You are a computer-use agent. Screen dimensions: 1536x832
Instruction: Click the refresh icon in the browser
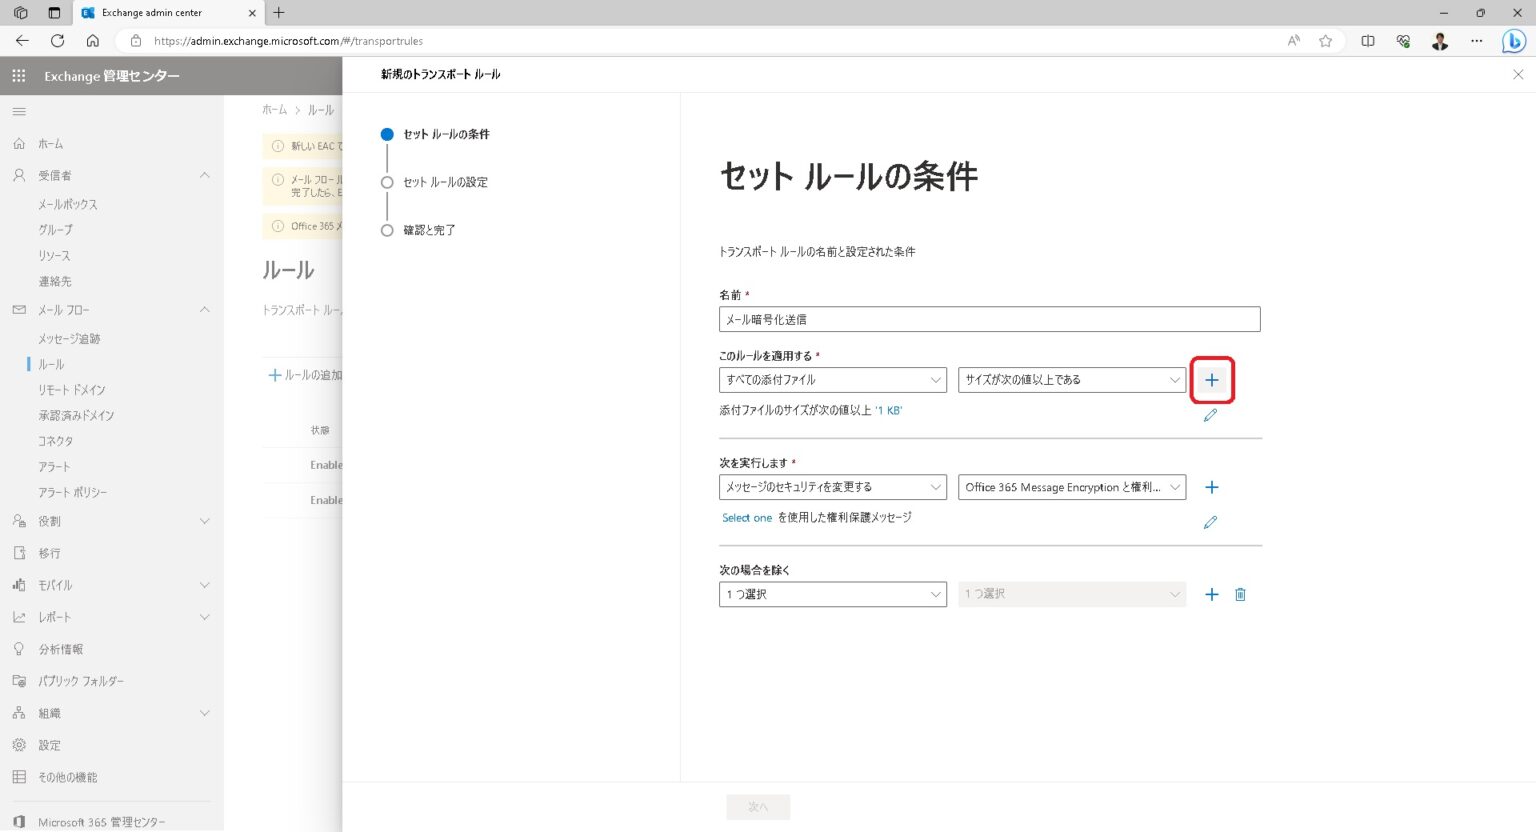click(x=58, y=41)
